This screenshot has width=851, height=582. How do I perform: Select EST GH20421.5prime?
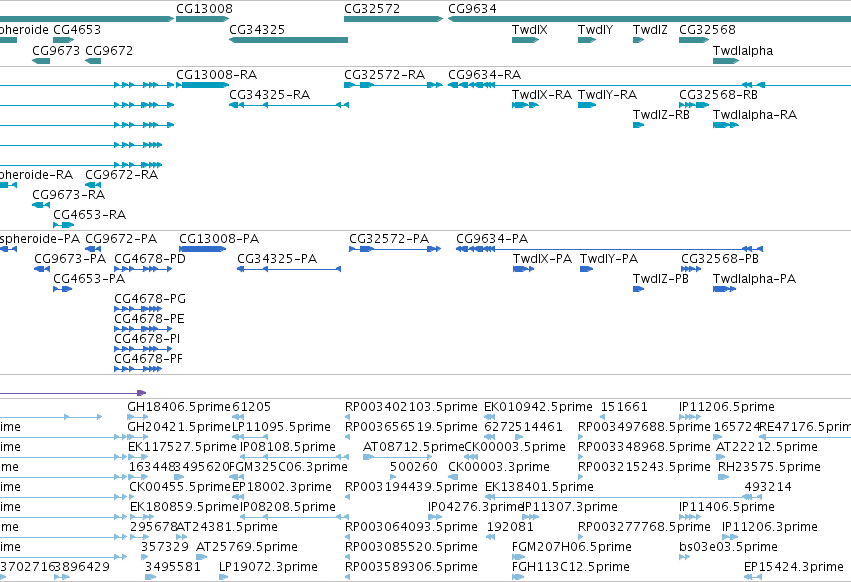pyautogui.click(x=138, y=437)
